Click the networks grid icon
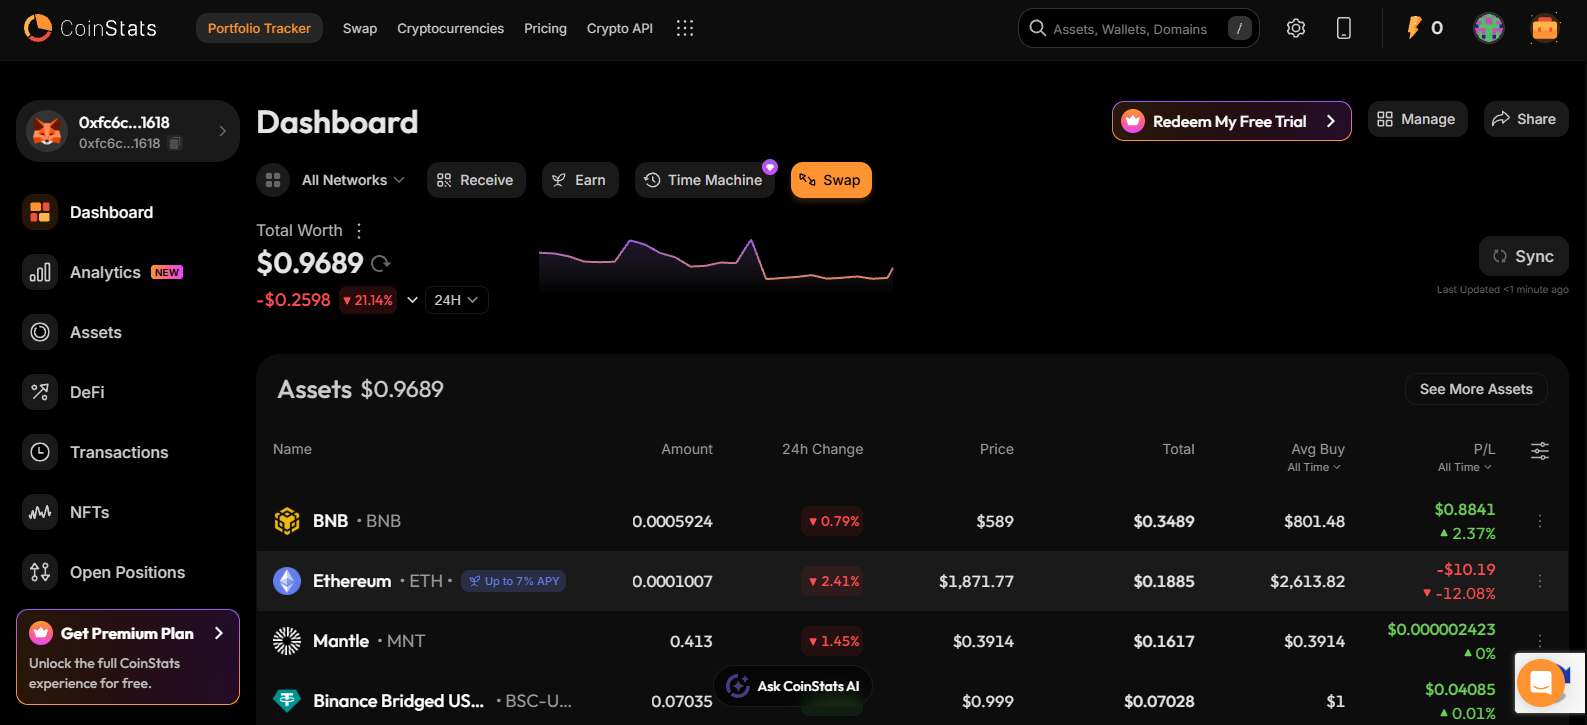The width and height of the screenshot is (1587, 725). pos(273,180)
